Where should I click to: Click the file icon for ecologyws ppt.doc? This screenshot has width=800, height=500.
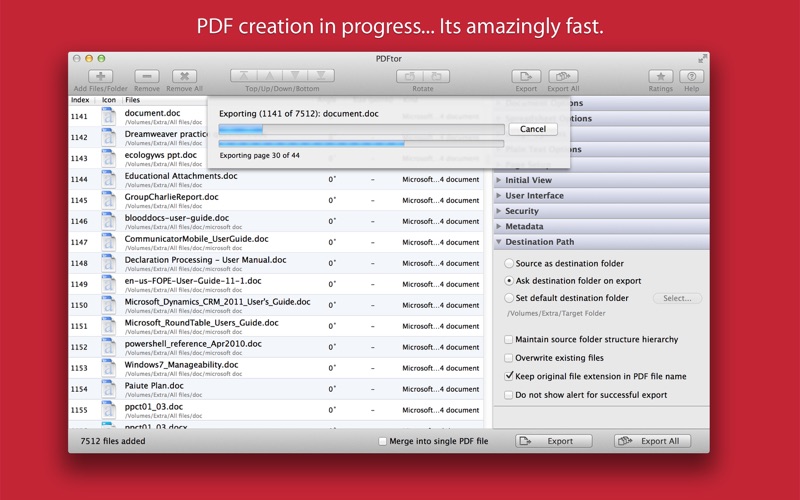click(x=108, y=158)
